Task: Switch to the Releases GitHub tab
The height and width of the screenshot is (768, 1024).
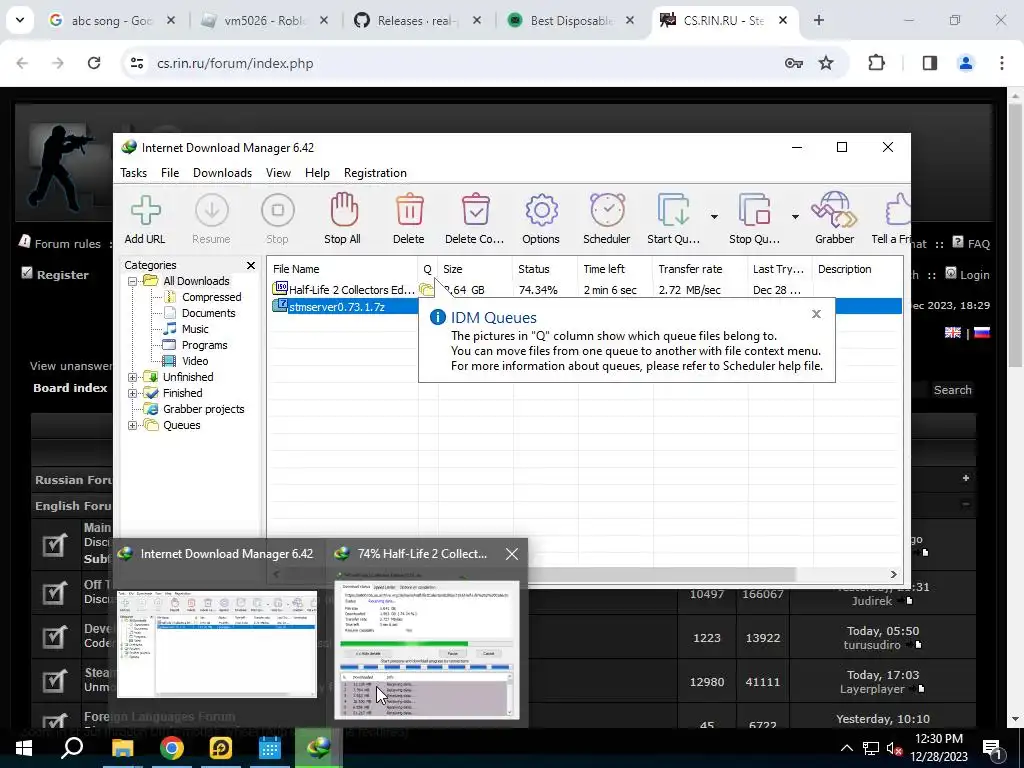Action: (417, 20)
